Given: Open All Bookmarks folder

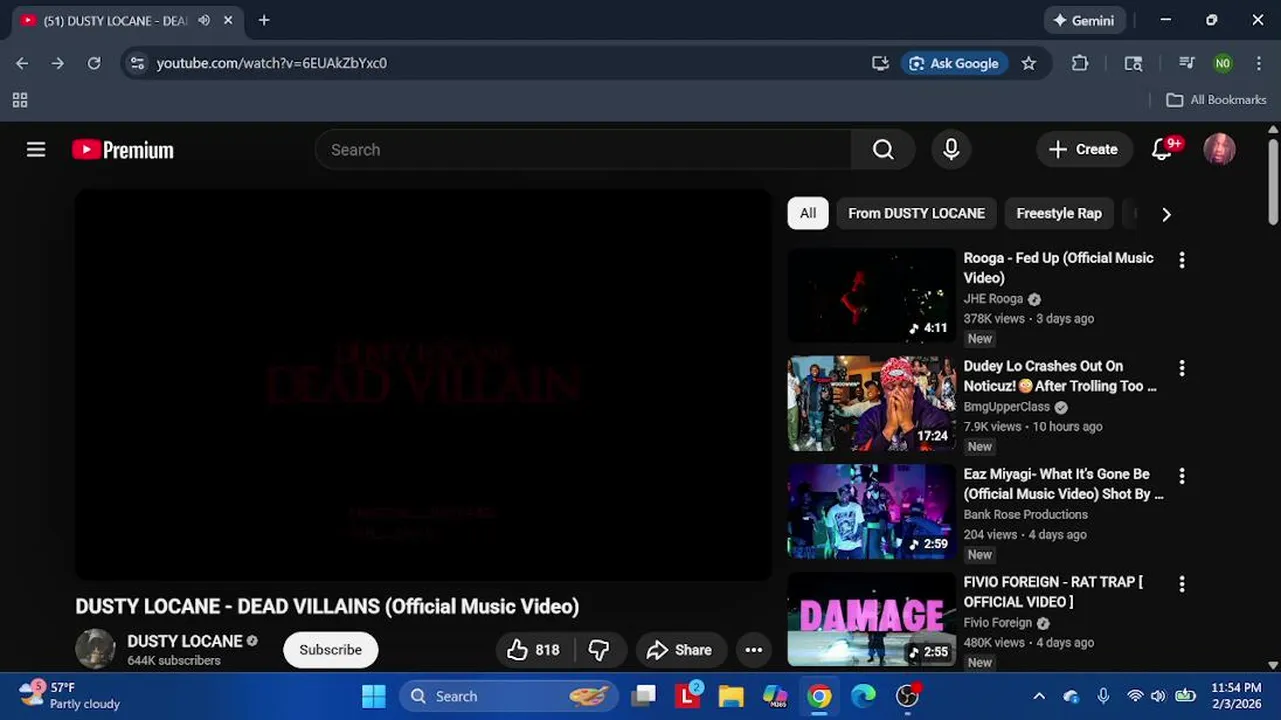Looking at the screenshot, I should 1217,100.
